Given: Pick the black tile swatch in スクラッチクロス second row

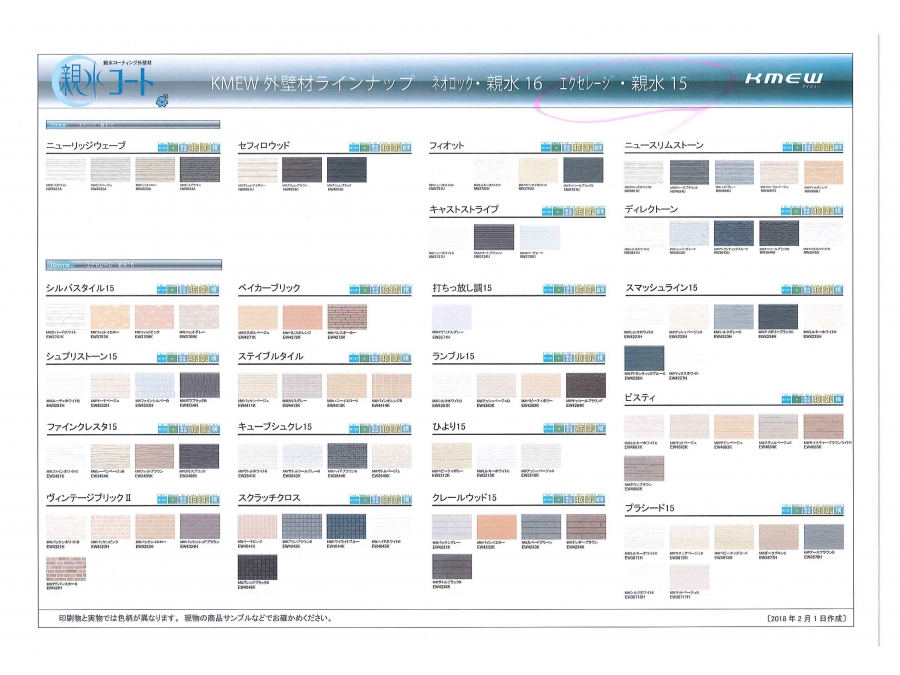Looking at the screenshot, I should (x=257, y=567).
